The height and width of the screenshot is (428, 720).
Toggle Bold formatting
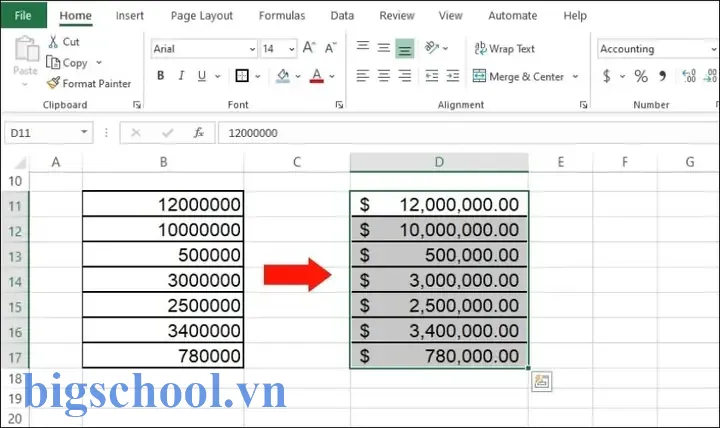point(160,75)
